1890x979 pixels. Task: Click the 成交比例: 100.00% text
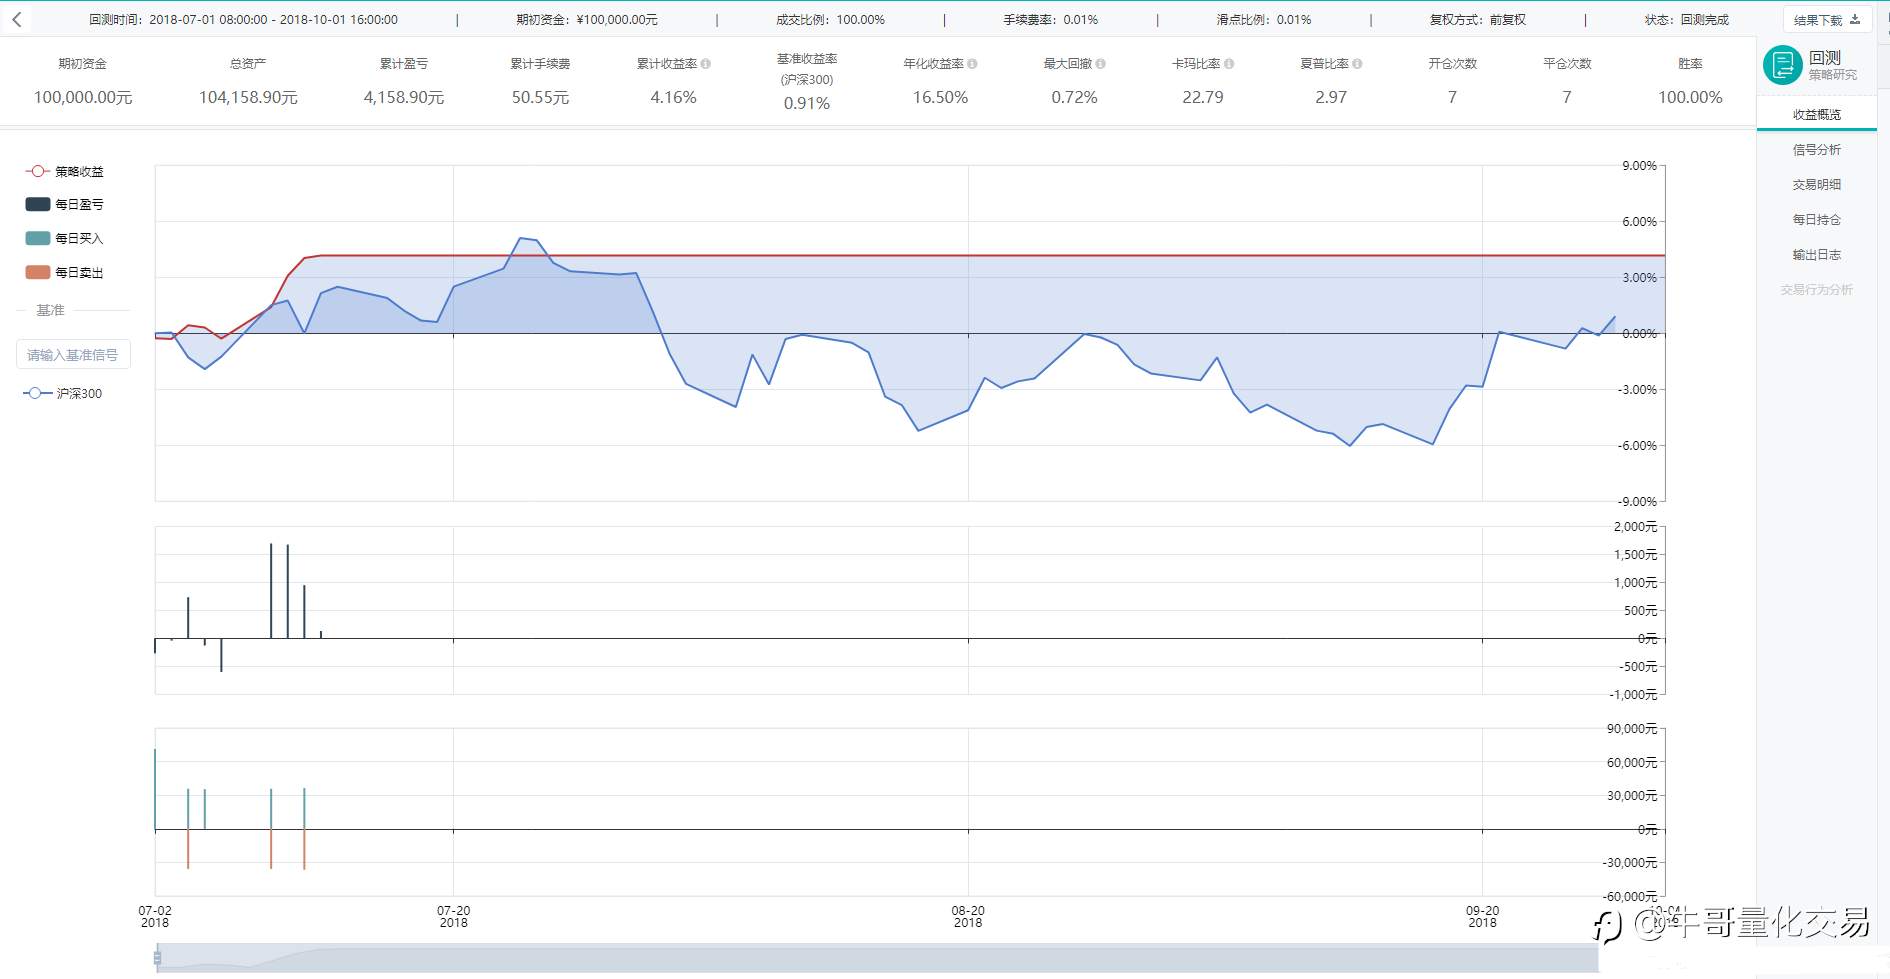830,19
